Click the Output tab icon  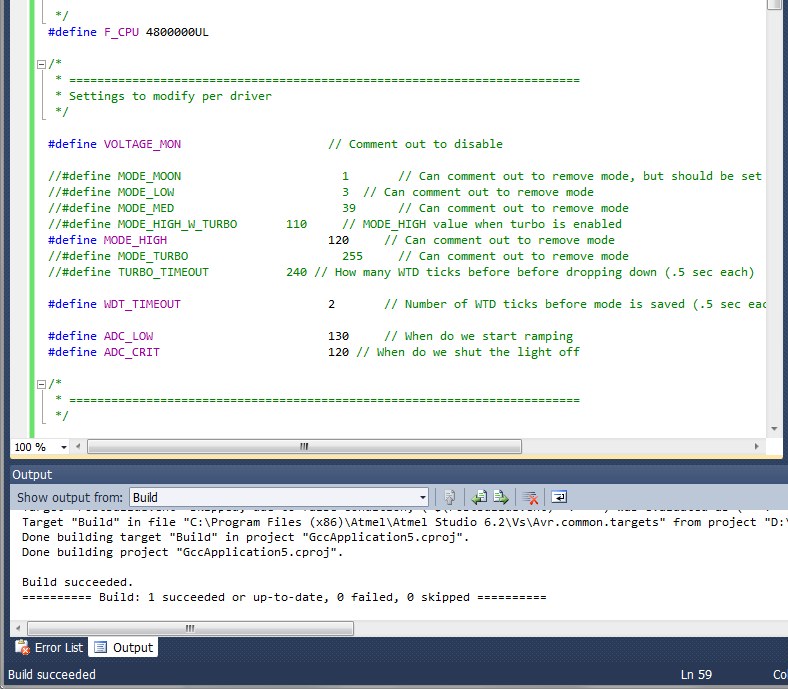[101, 647]
